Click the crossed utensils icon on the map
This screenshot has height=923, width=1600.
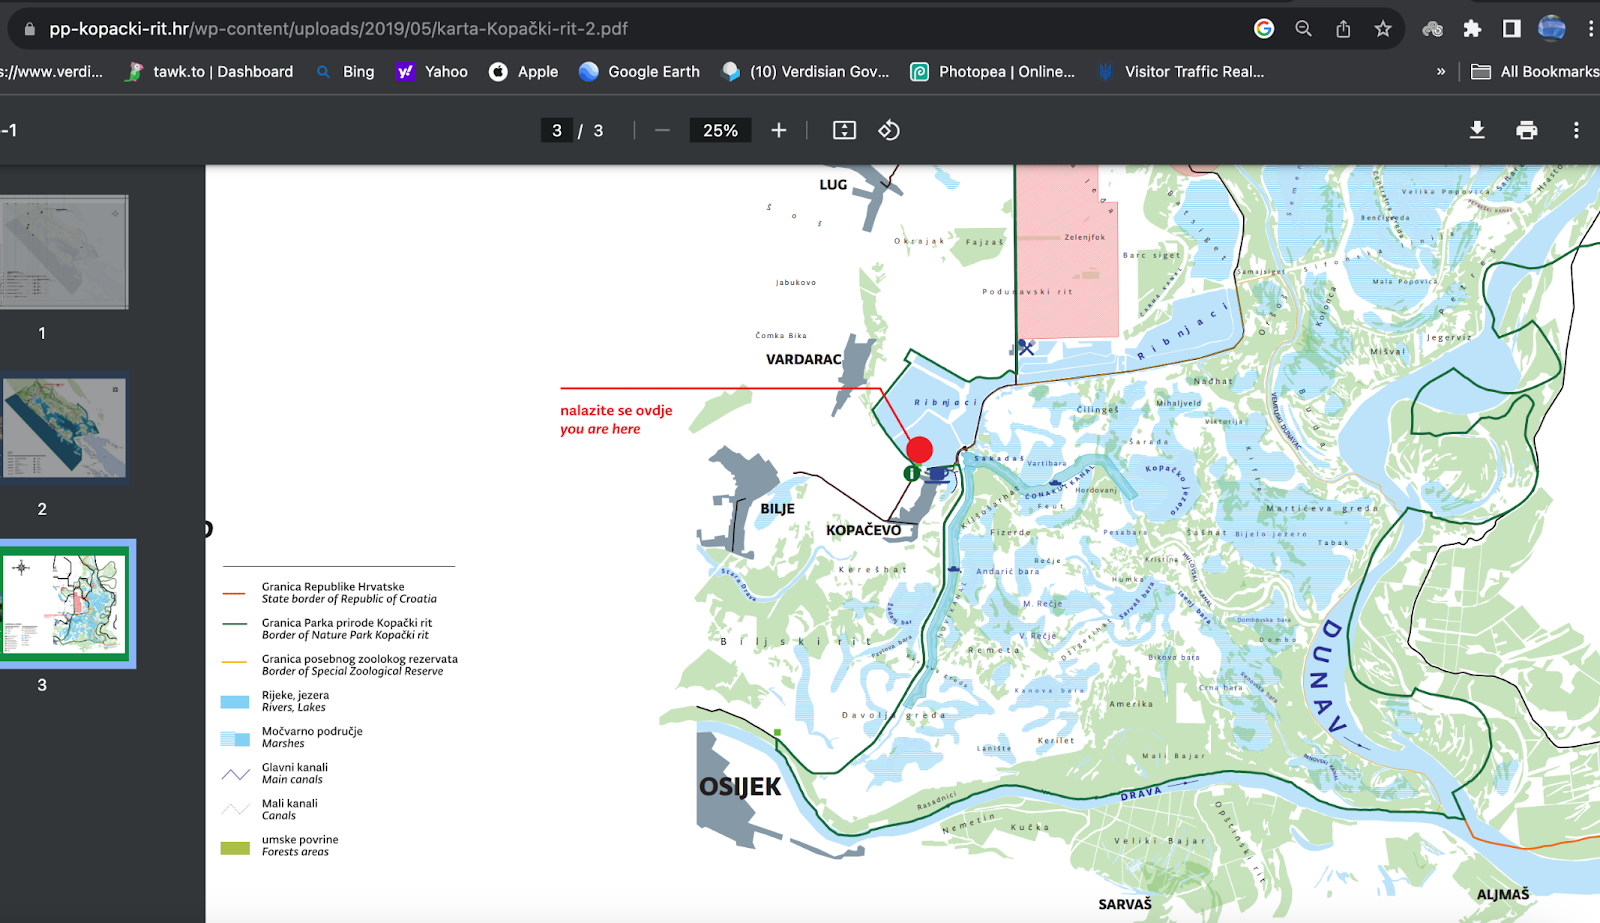click(x=1026, y=348)
